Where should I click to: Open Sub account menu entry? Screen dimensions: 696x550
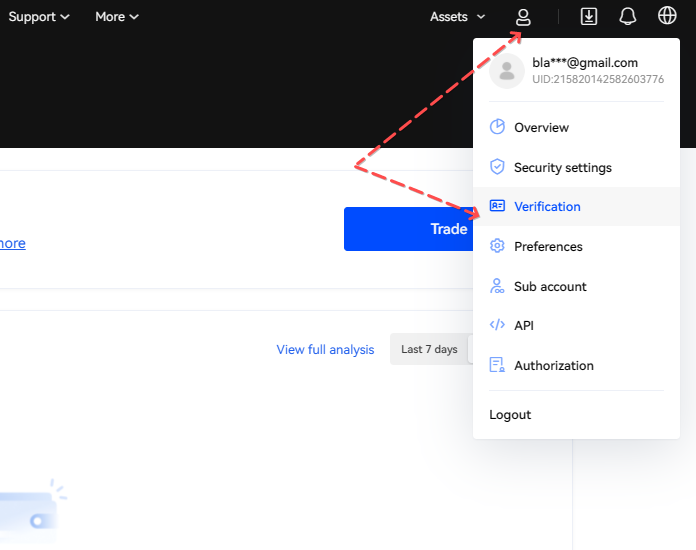pyautogui.click(x=550, y=286)
